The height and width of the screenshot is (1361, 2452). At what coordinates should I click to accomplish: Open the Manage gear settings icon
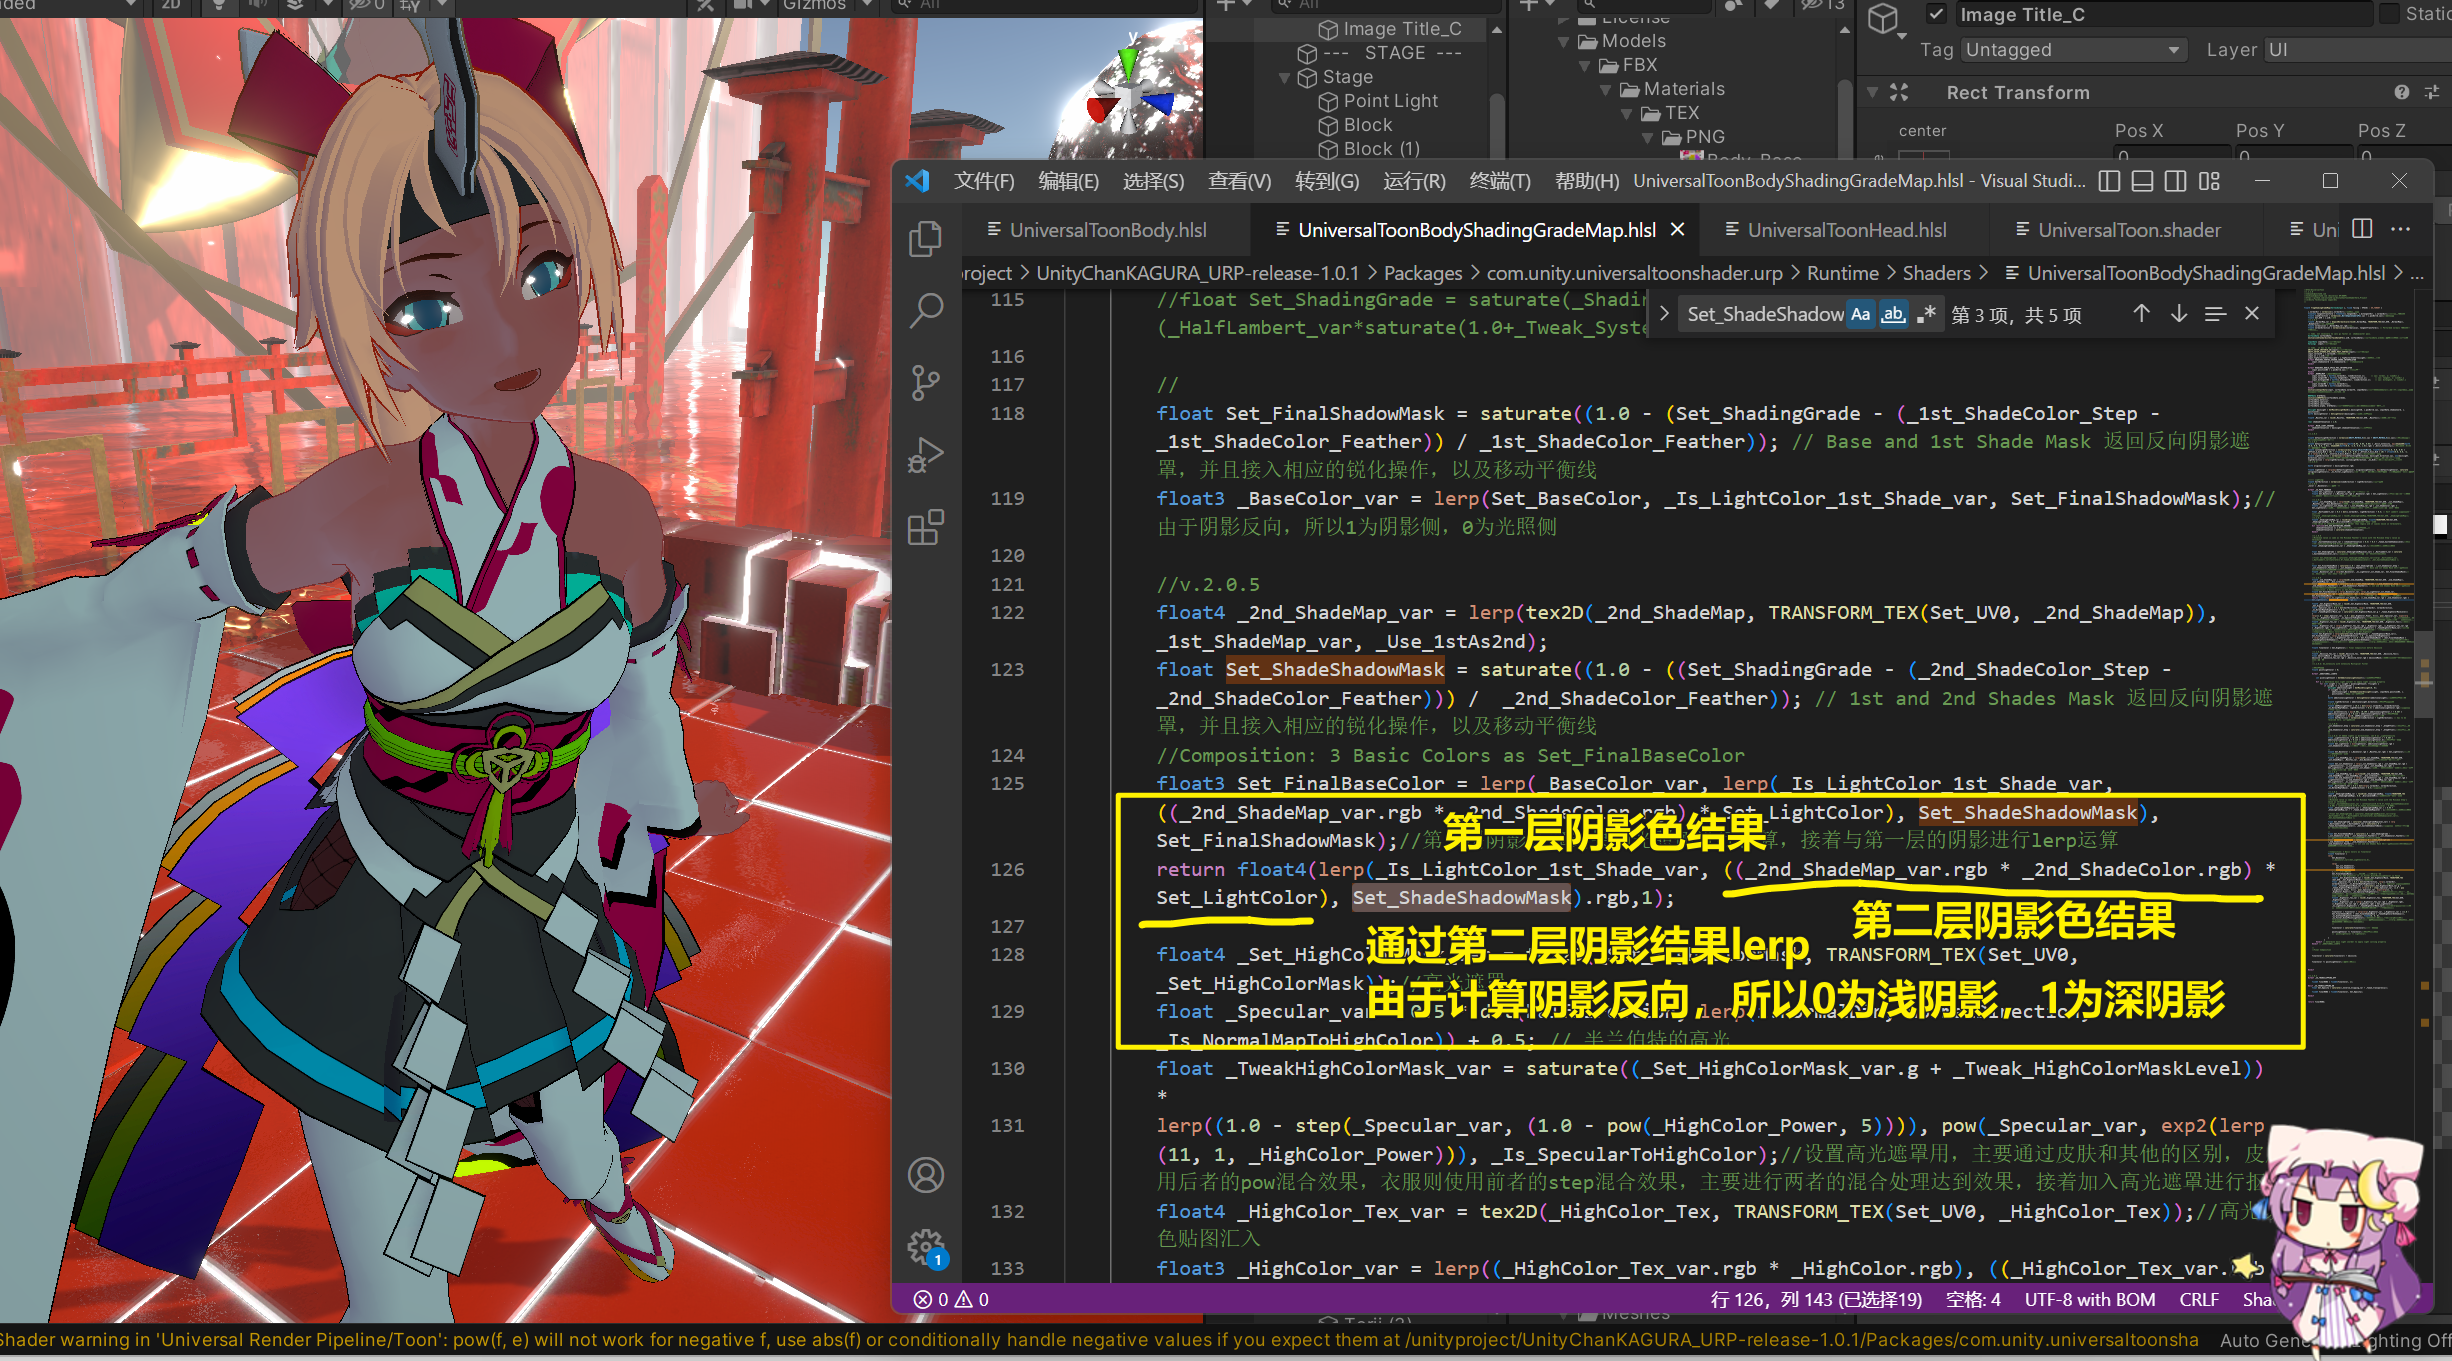tap(925, 1247)
